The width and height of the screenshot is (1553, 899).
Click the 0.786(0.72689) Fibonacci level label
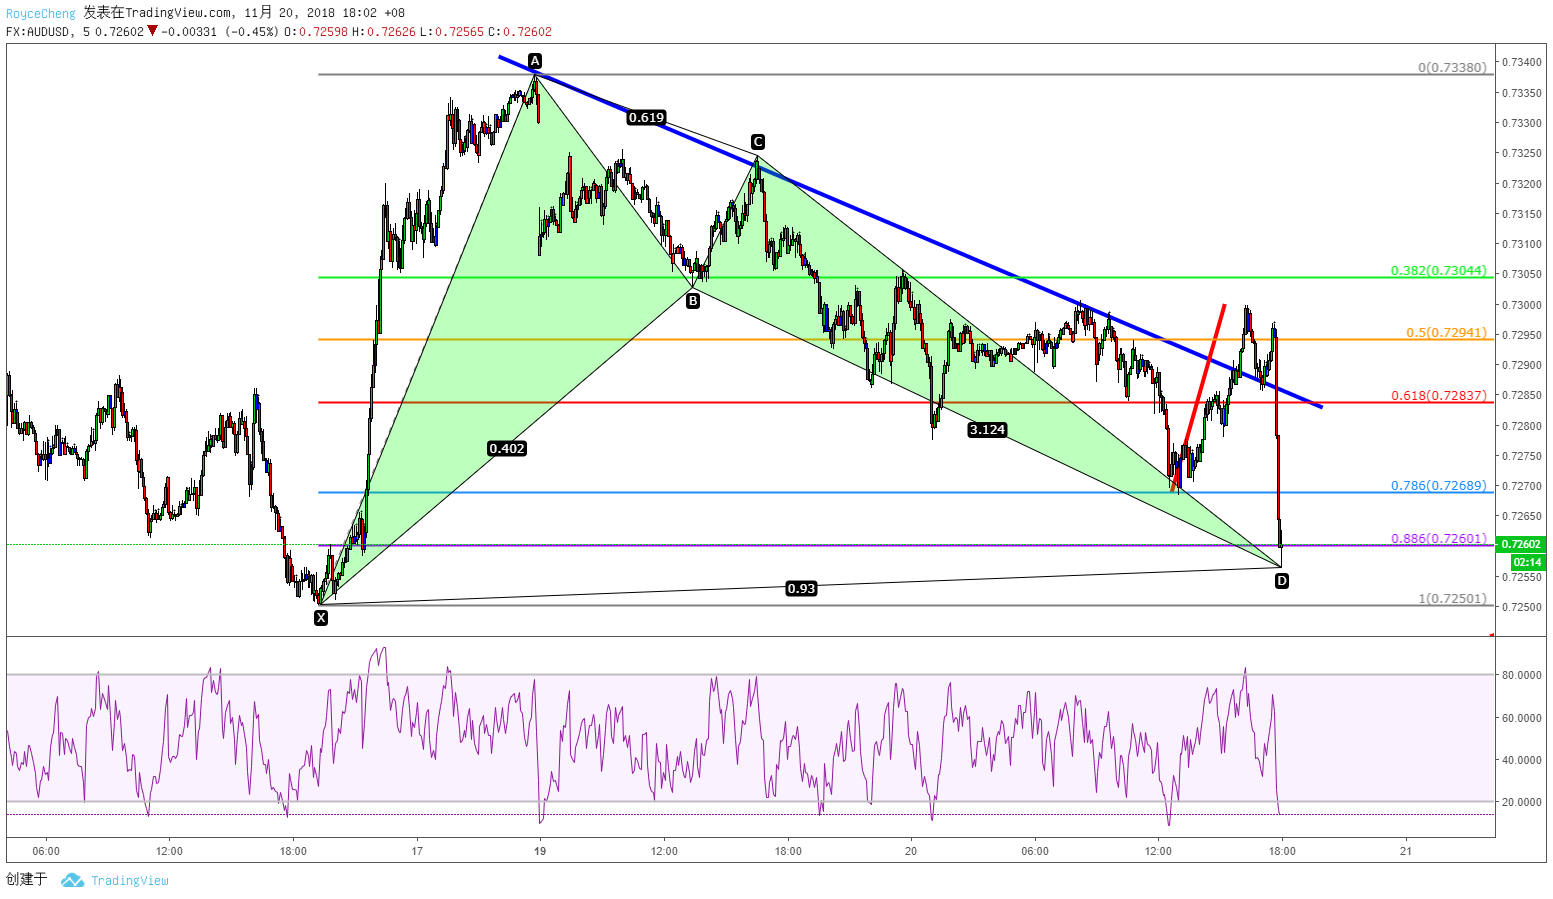[1439, 486]
